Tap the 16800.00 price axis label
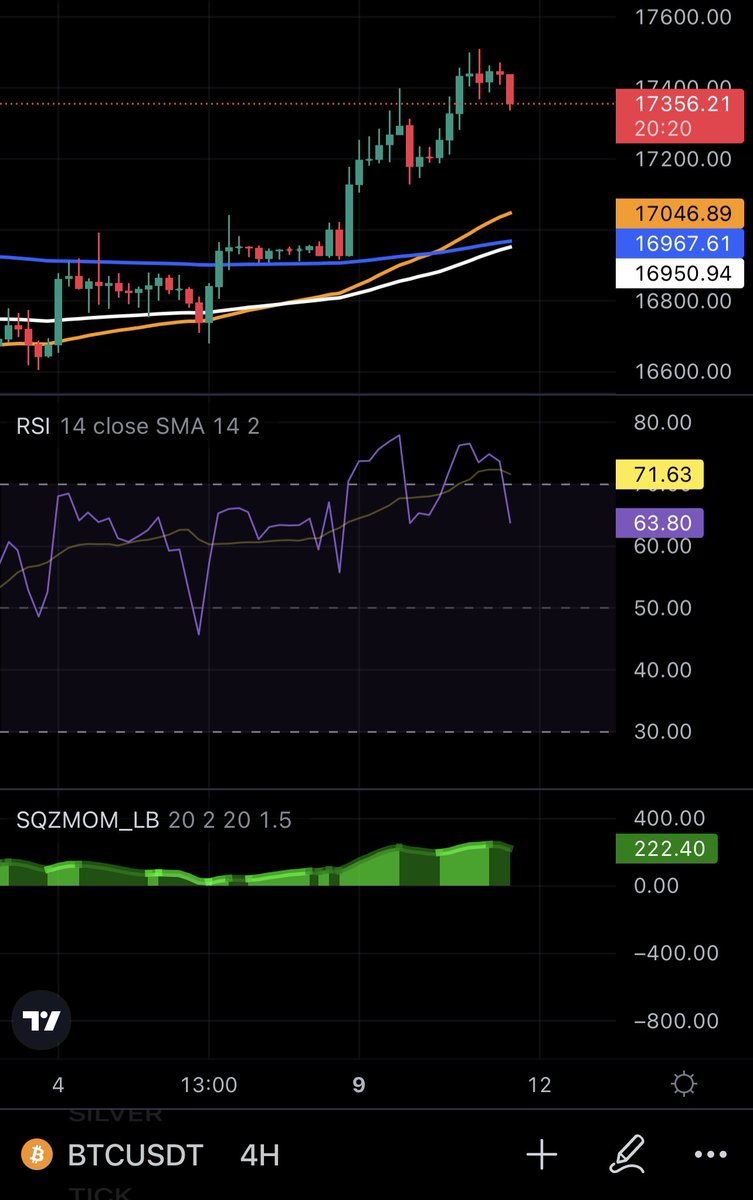Screen dimensions: 753x1200 coord(685,300)
